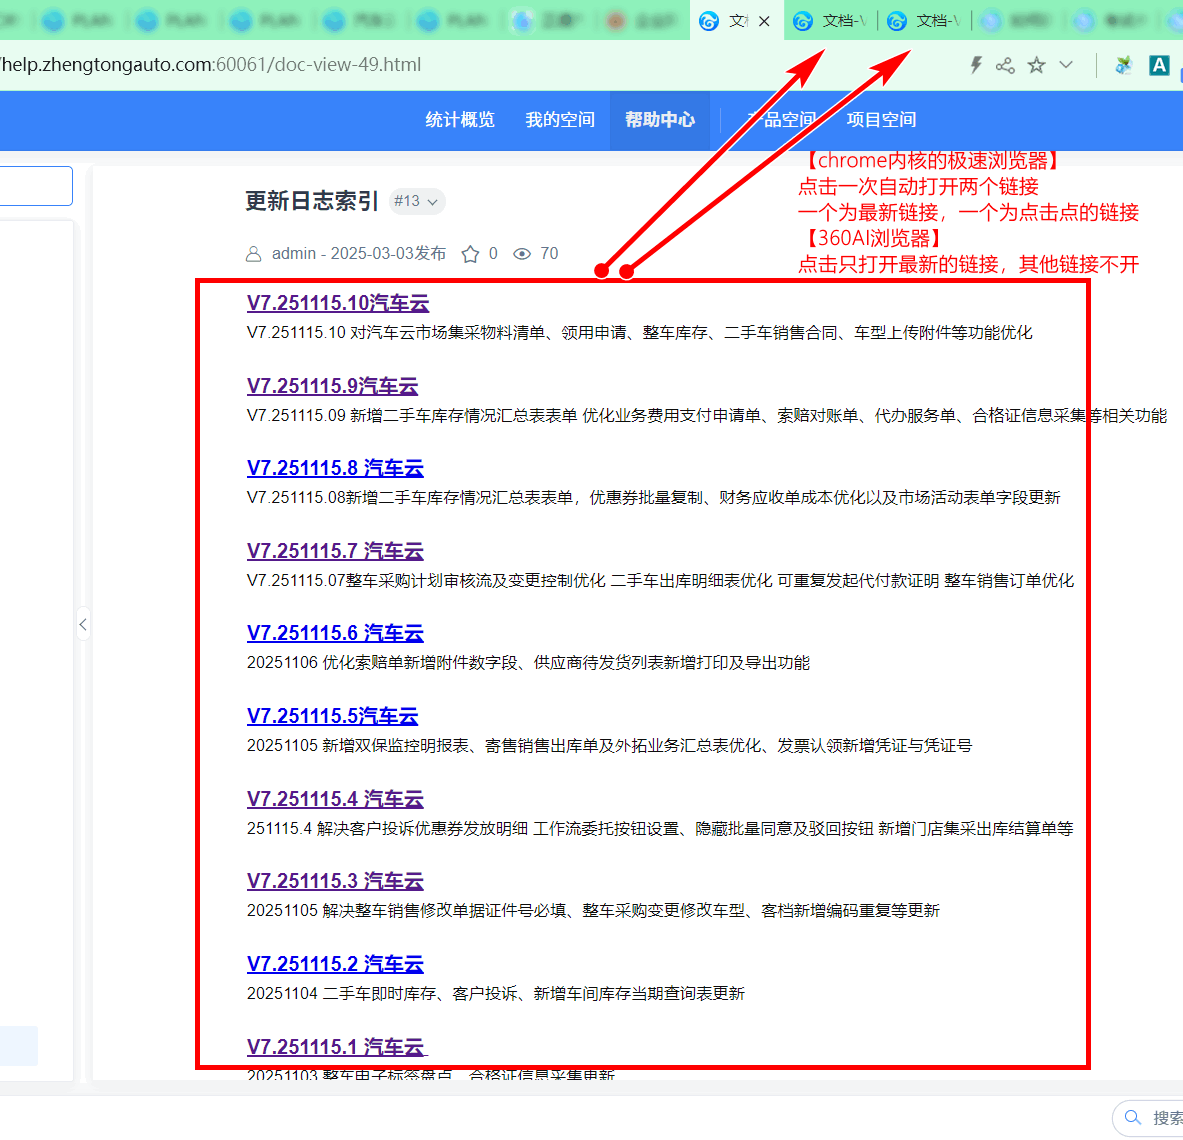Viewport: 1183px width, 1140px height.
Task: Click the eye icon showing 70 views
Action: pyautogui.click(x=521, y=253)
